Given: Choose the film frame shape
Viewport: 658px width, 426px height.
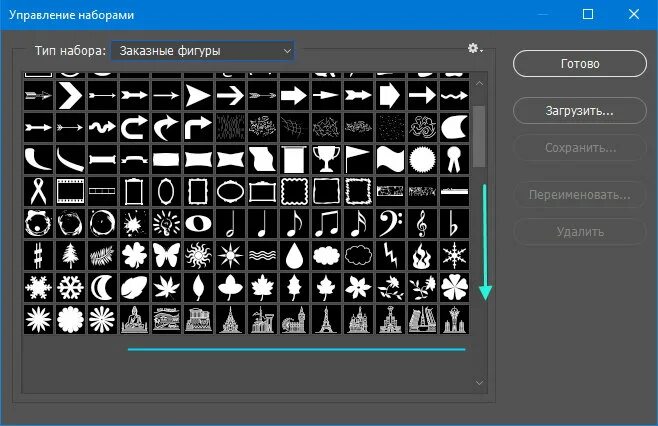Looking at the screenshot, I should pos(70,191).
